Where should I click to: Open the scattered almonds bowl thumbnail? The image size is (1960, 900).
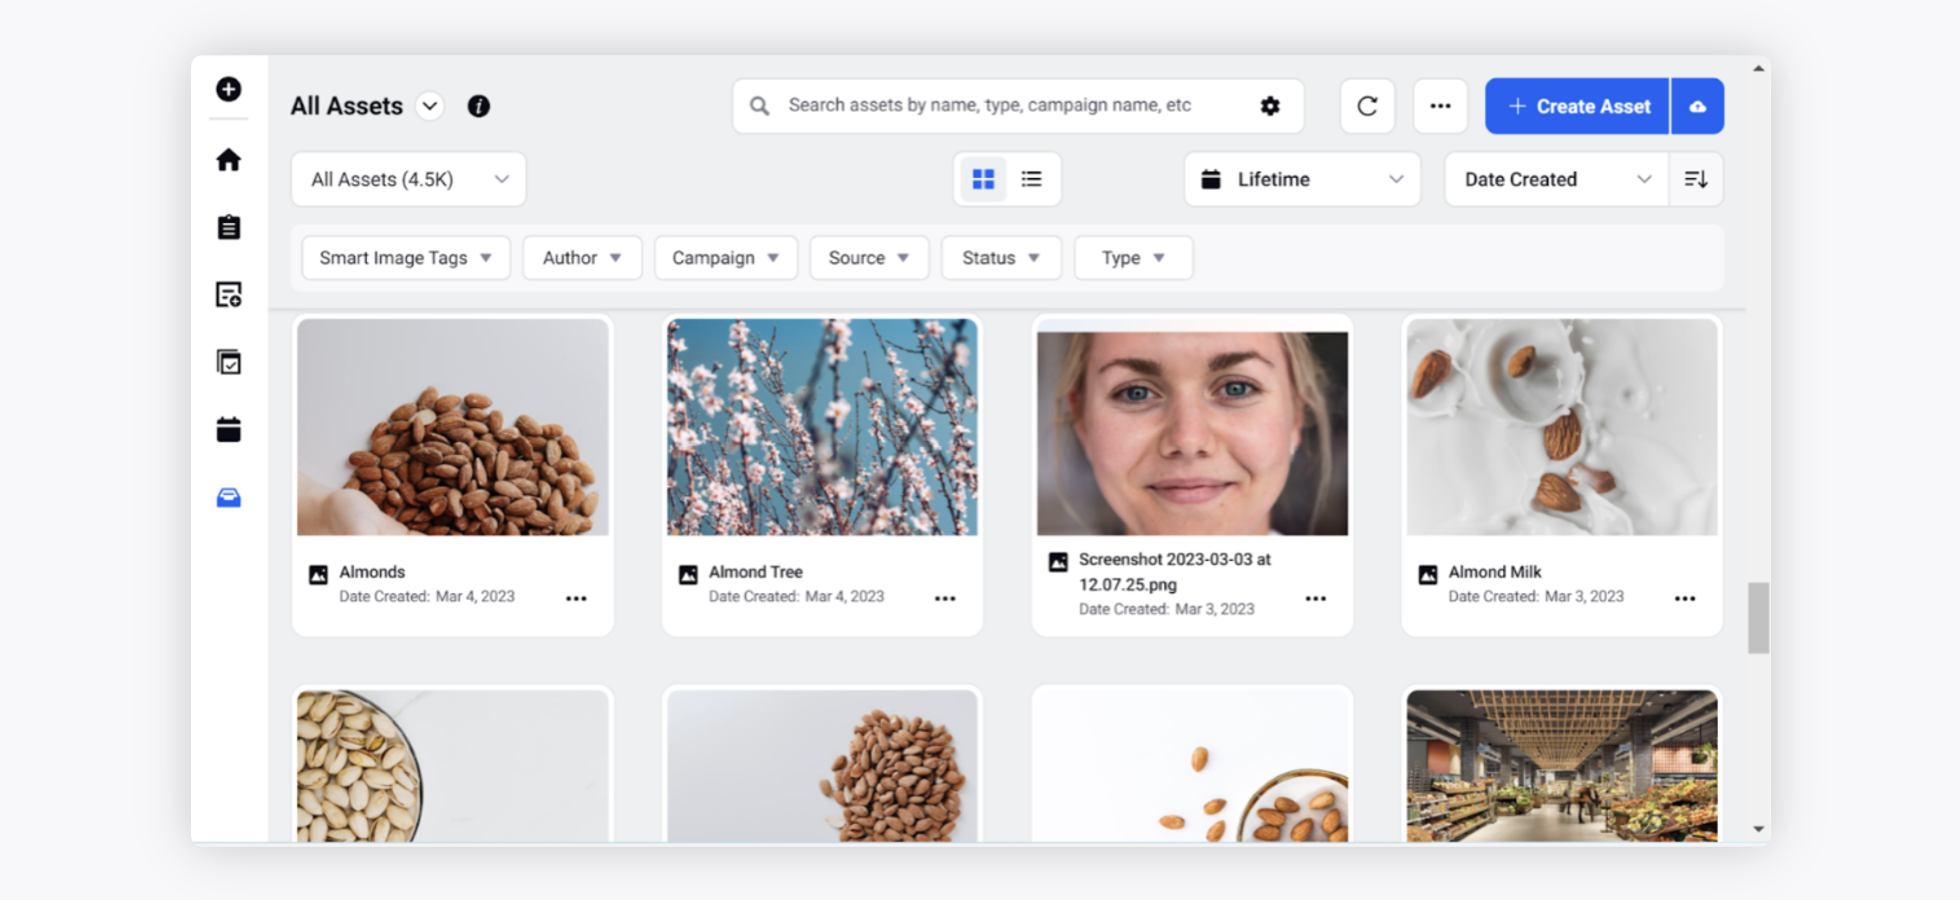[1192, 766]
